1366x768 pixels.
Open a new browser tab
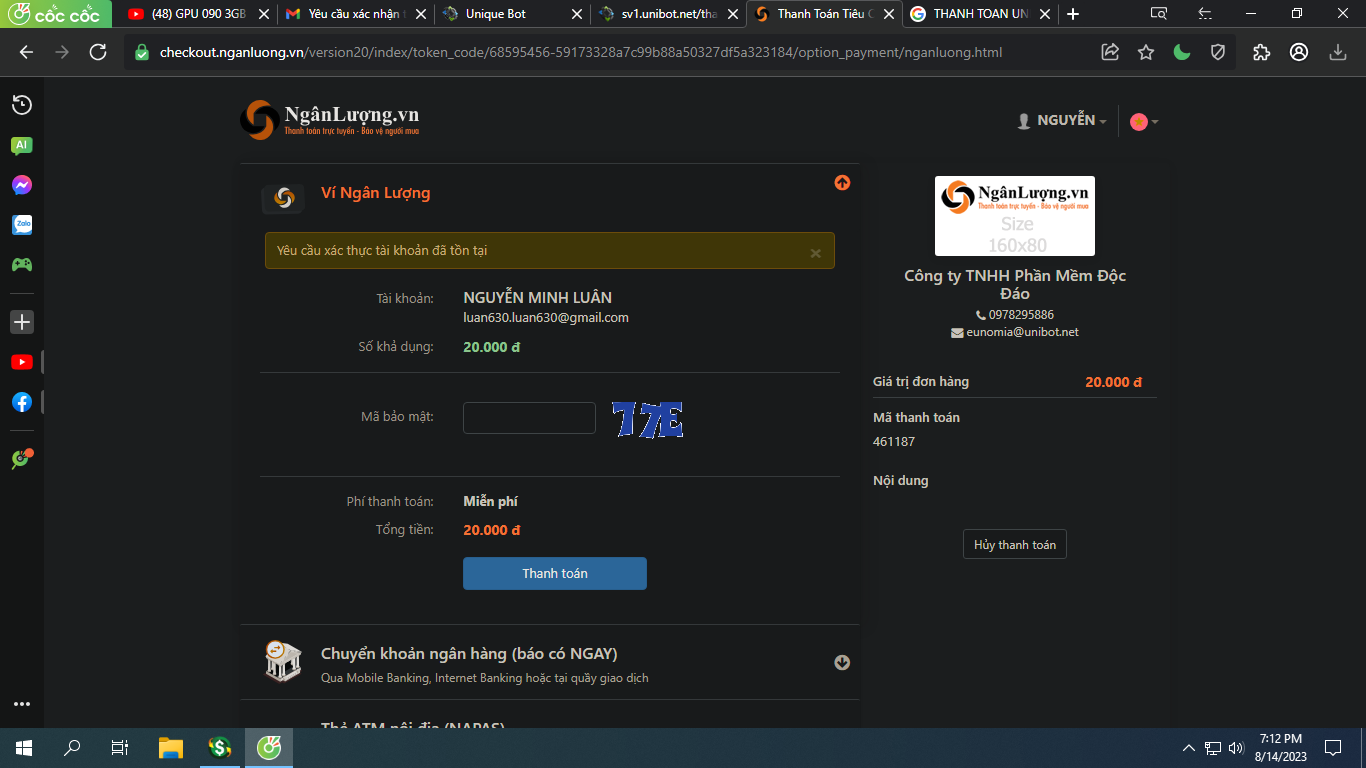(1073, 14)
